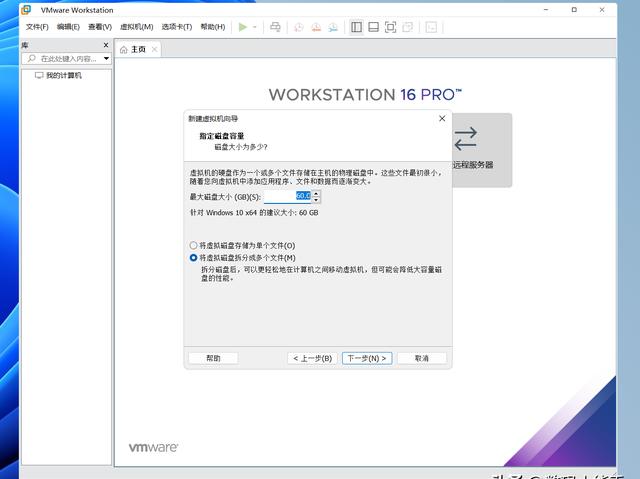Viewport: 640px width, 479px height.
Task: Click the full screen mode icon
Action: 391,27
